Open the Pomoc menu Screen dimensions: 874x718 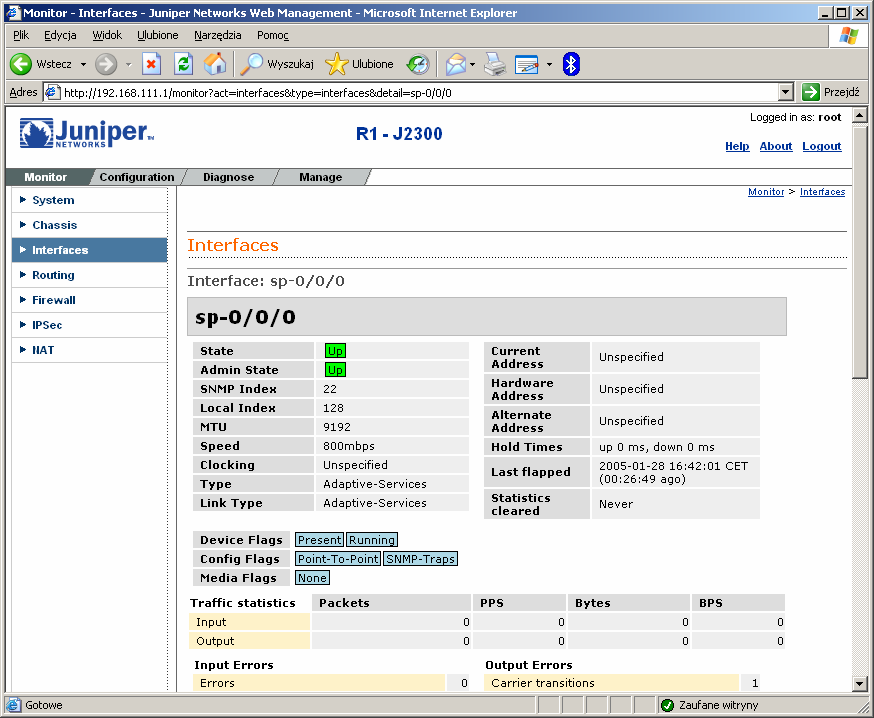pos(273,35)
